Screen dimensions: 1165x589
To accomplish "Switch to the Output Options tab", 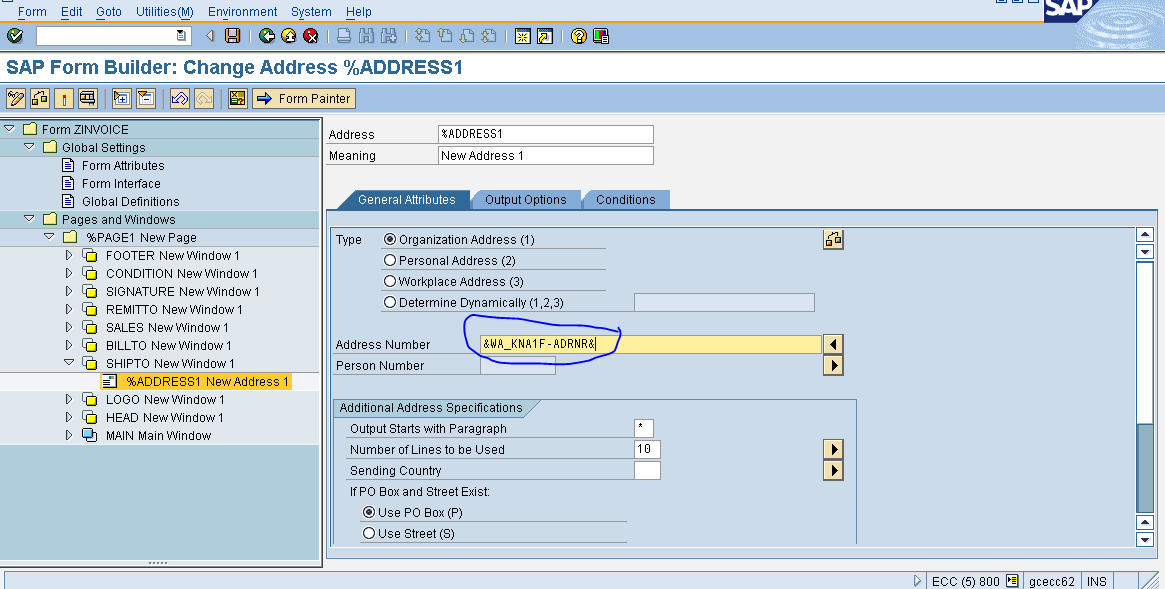I will [526, 199].
